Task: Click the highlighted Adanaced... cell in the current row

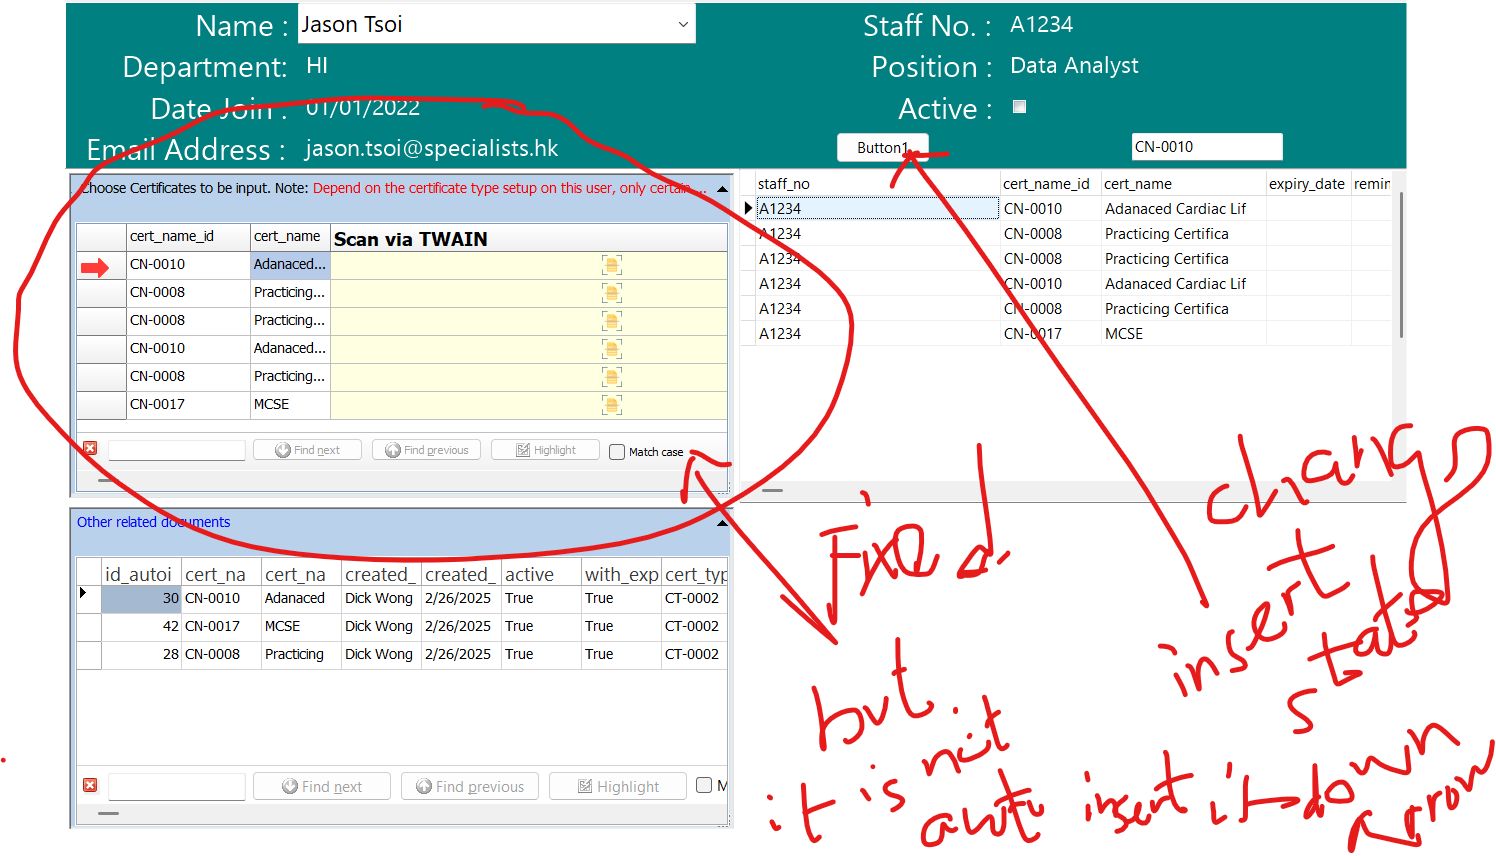Action: (290, 265)
